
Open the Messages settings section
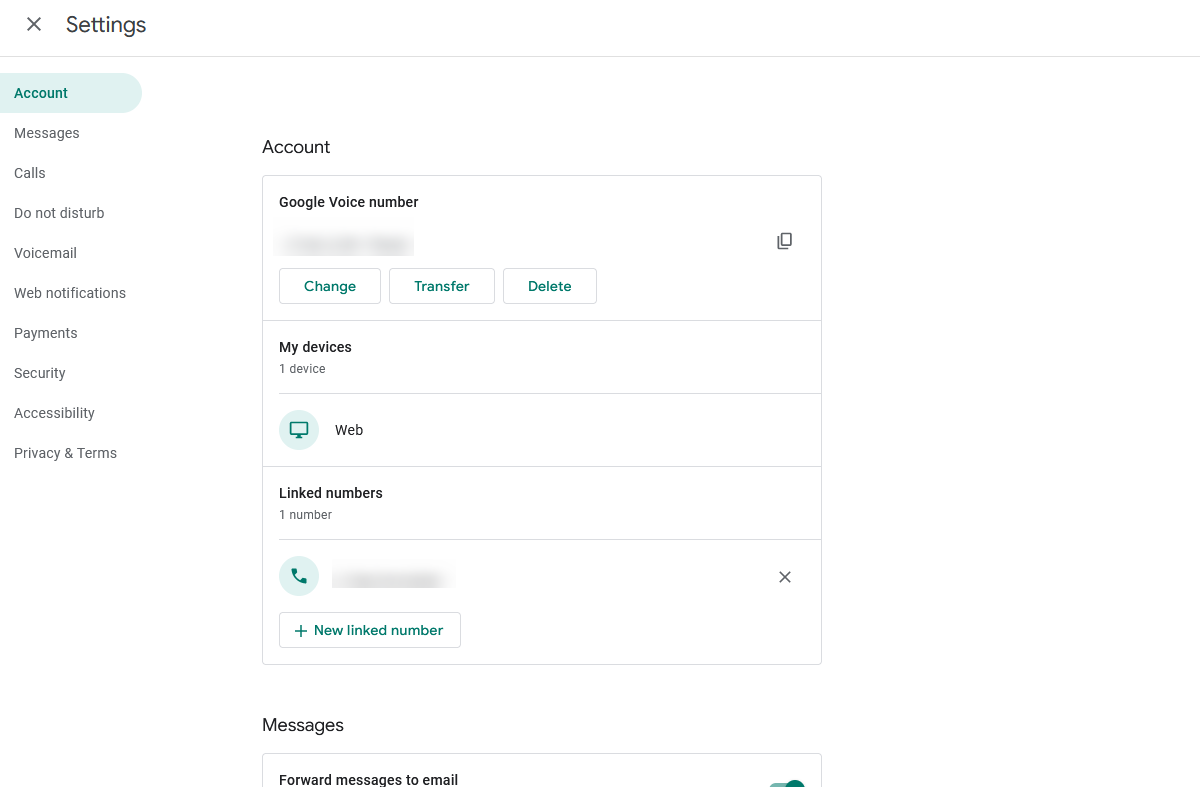46,132
